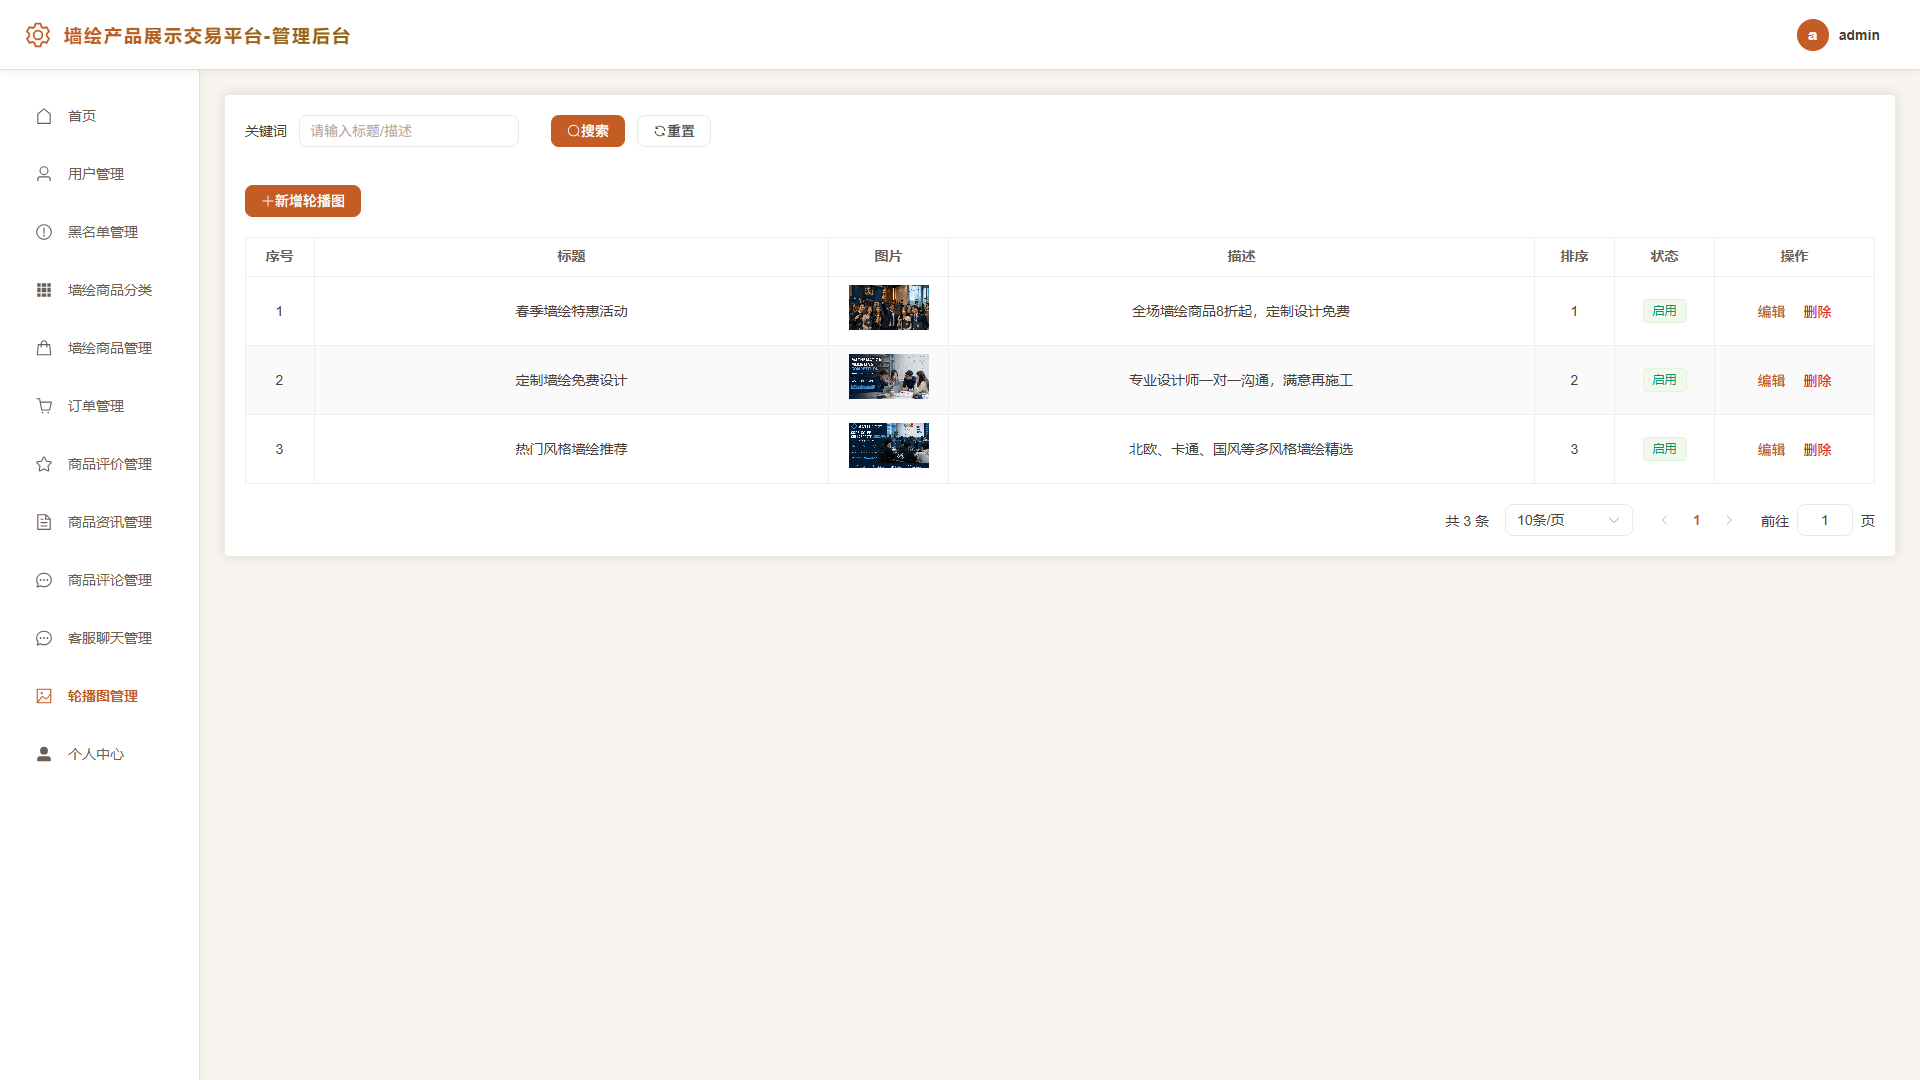Click the warning icon beside 黑名单管理
This screenshot has height=1080, width=1920.
coord(44,232)
